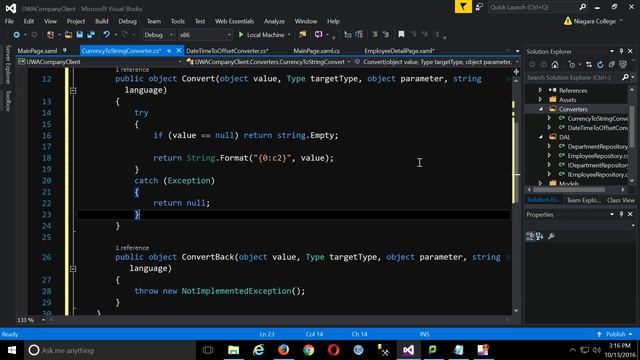The image size is (640, 360).
Task: Click the Save All toolbar icon
Action: coord(91,35)
